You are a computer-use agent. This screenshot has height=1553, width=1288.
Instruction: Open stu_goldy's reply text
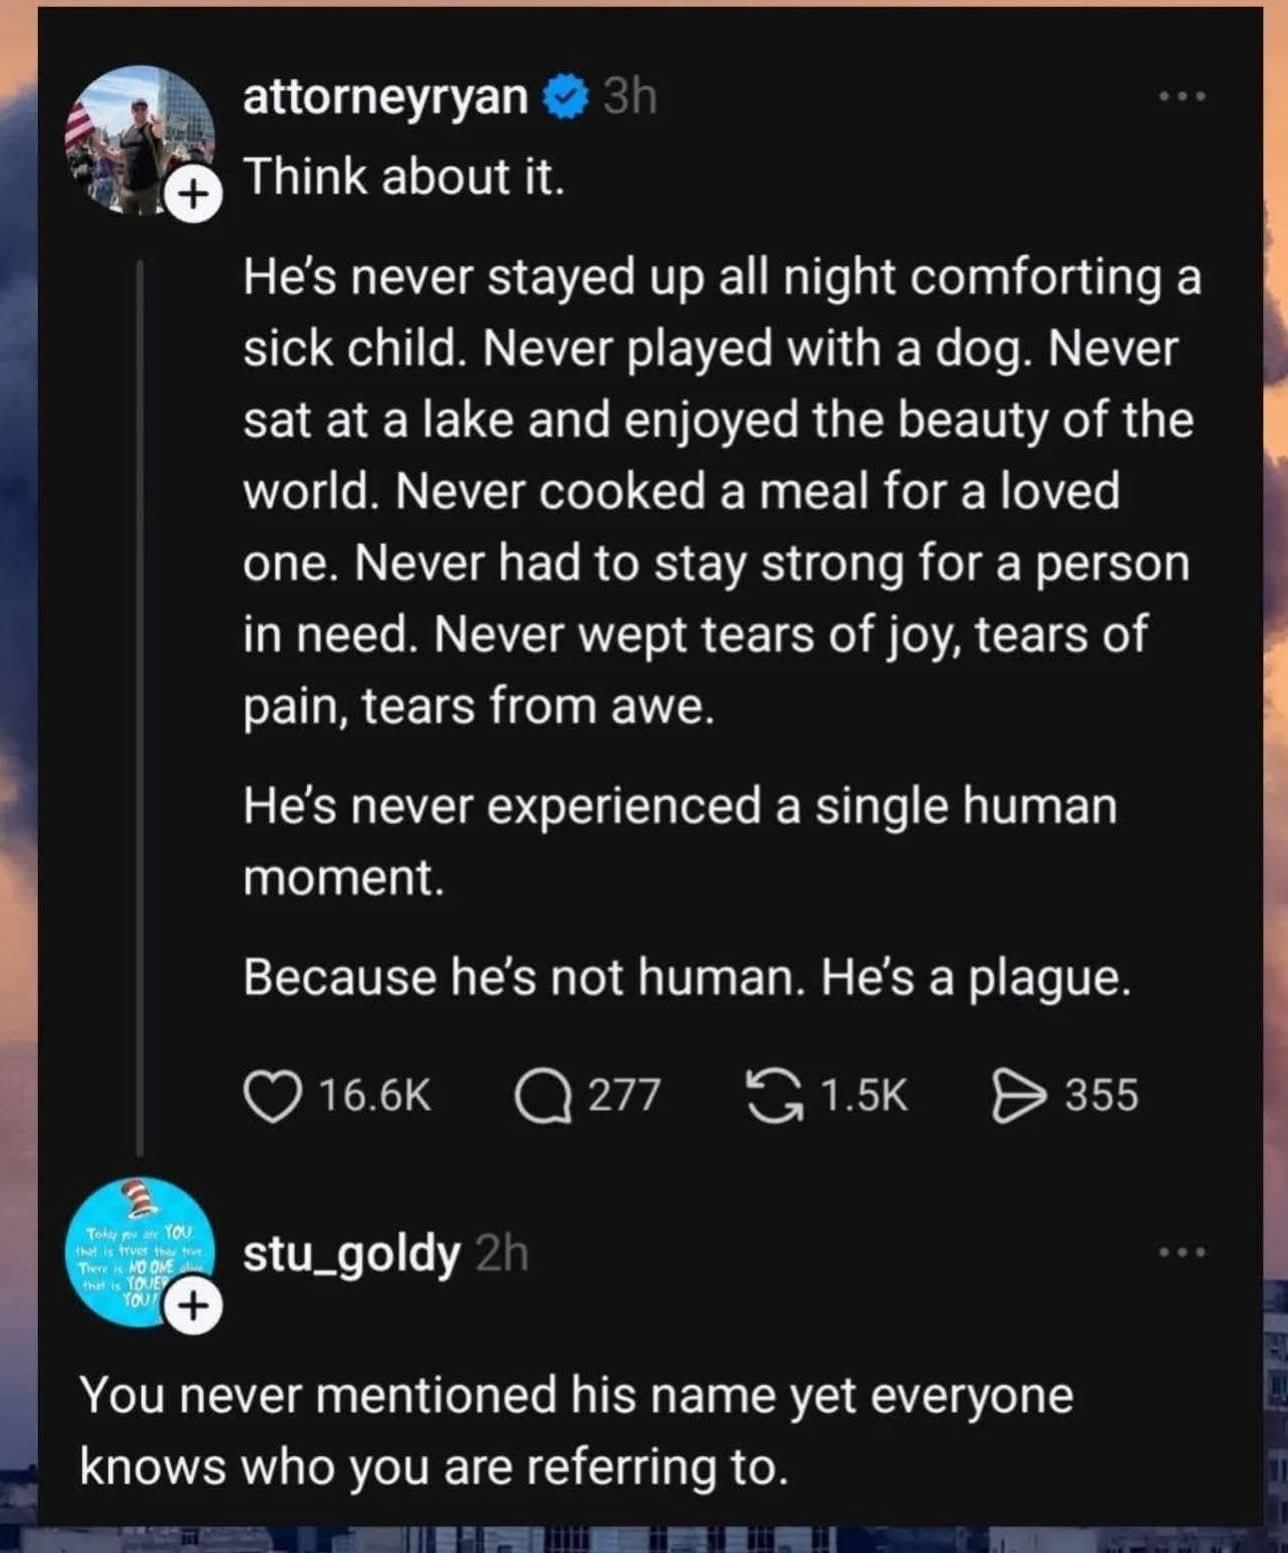click(576, 1431)
